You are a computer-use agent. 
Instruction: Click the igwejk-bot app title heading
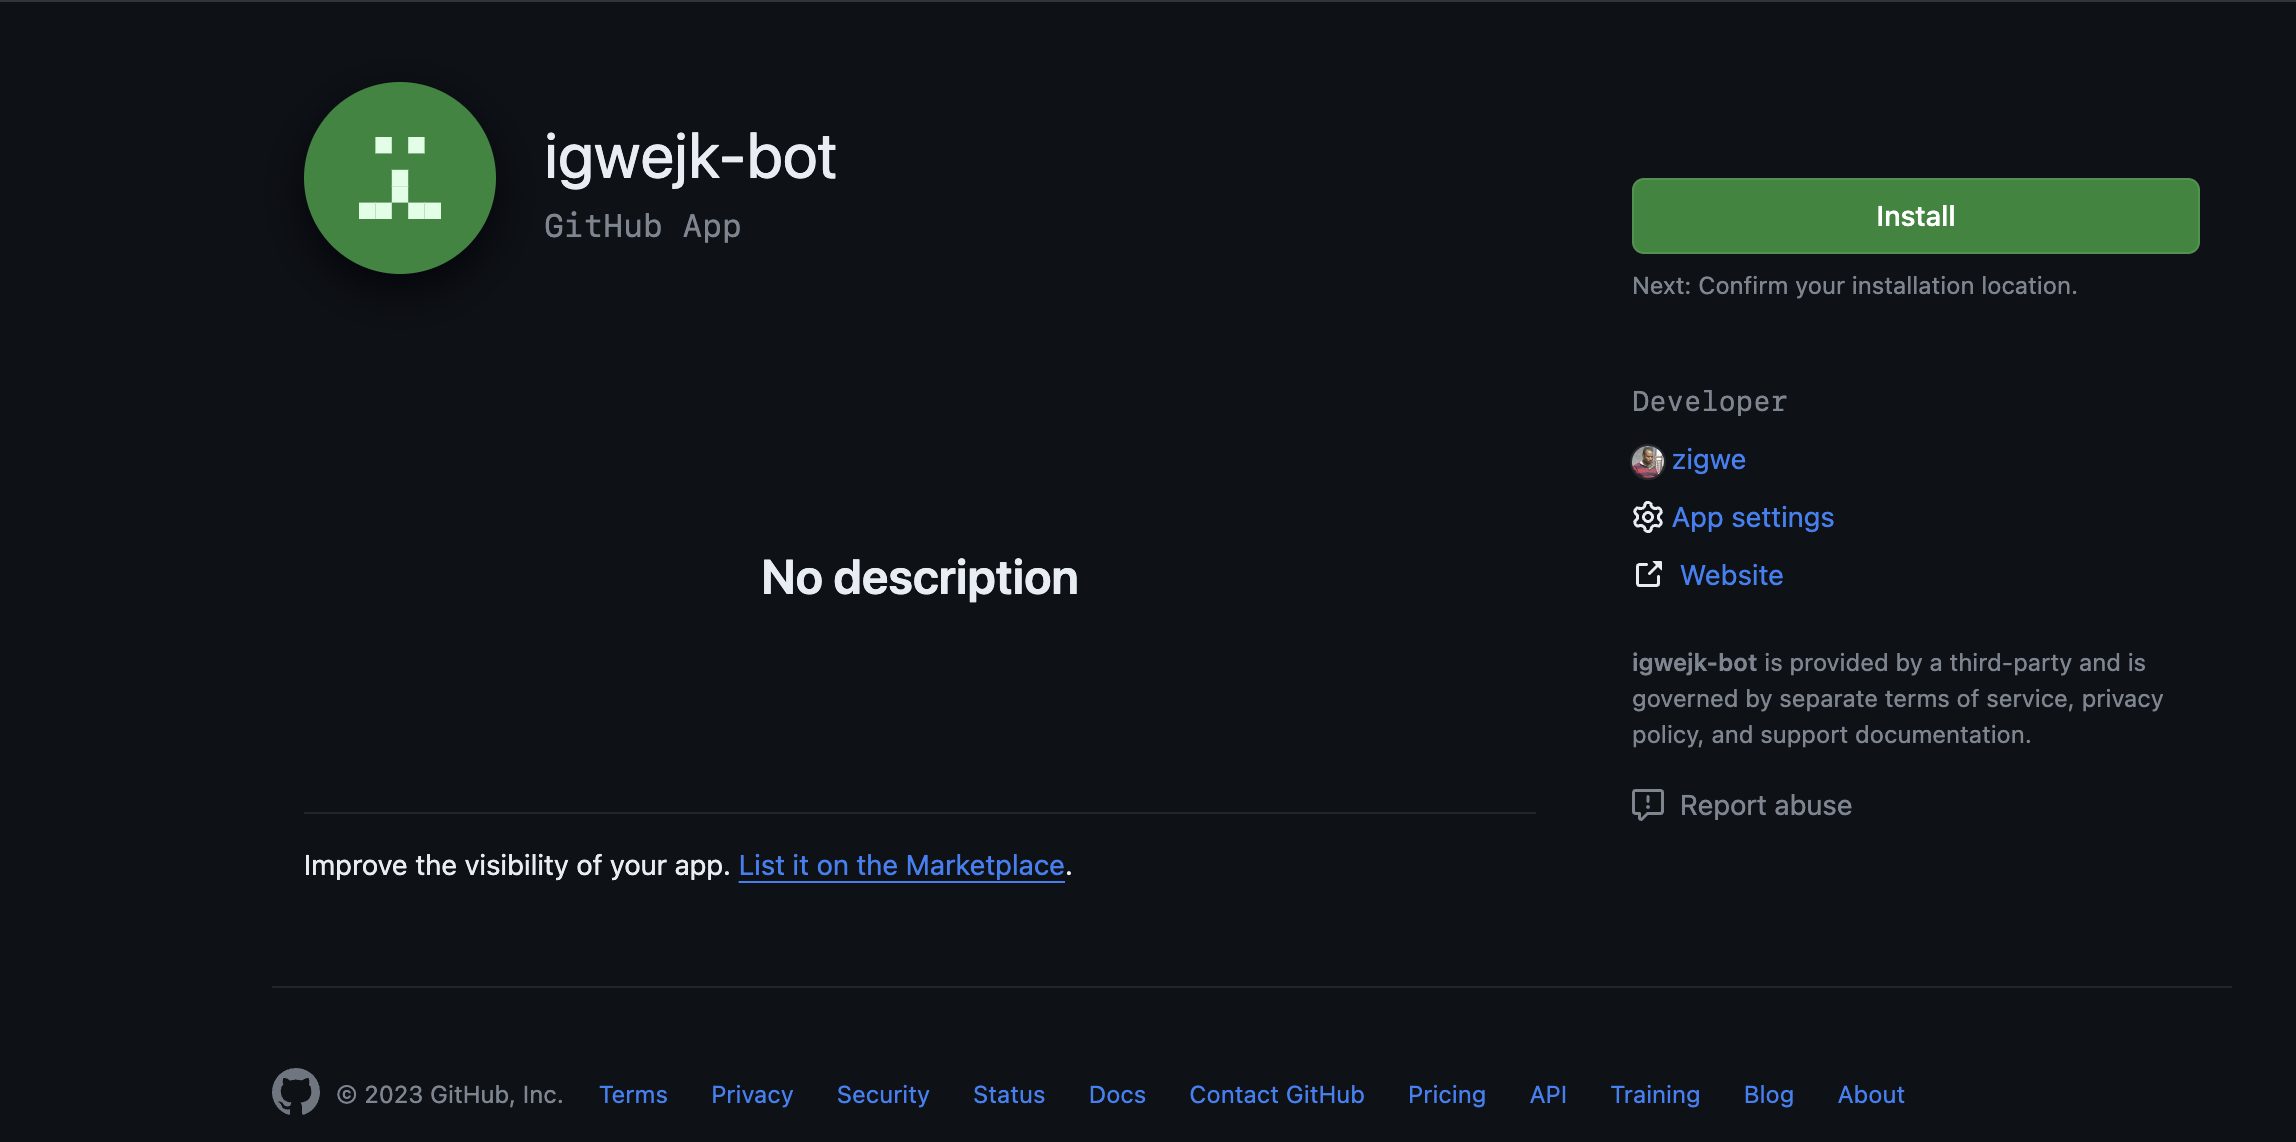690,158
